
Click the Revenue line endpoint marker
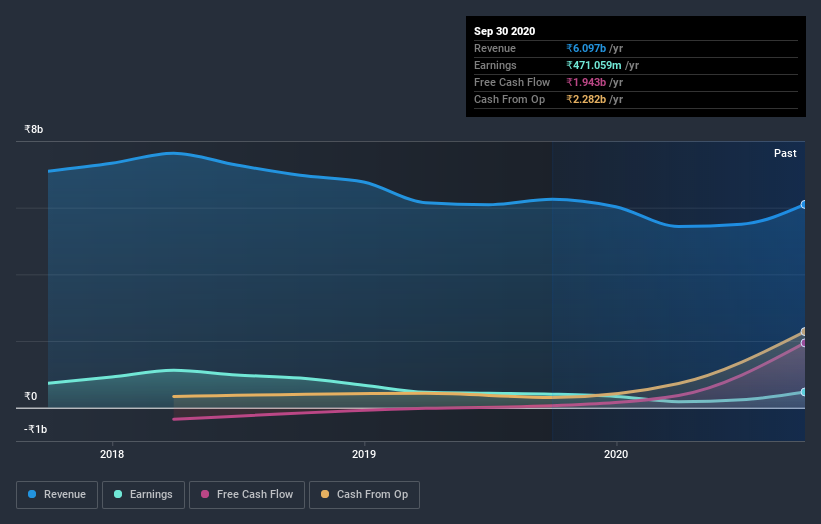point(804,205)
